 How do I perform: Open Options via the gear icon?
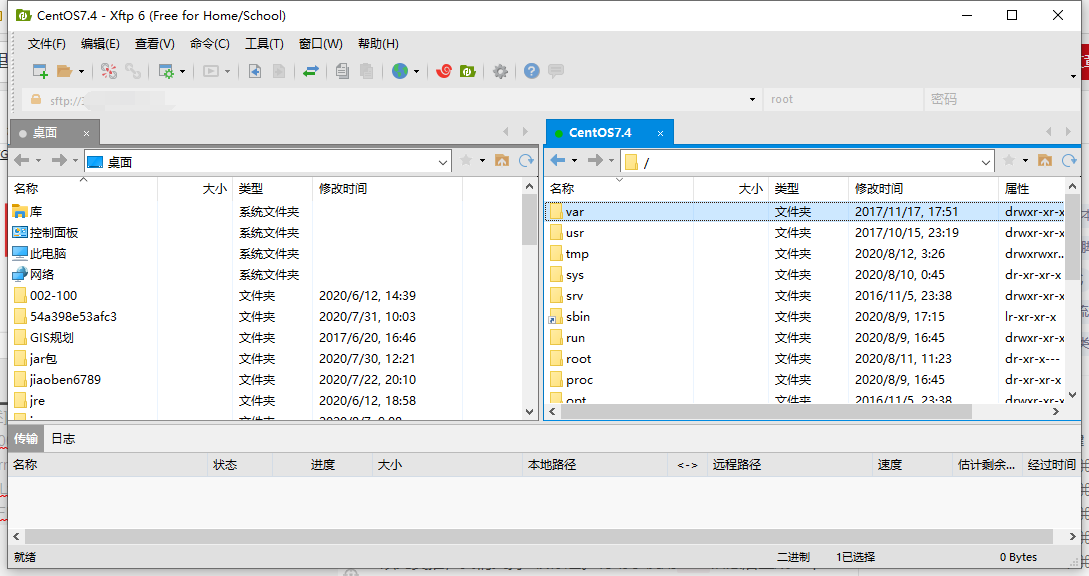[500, 71]
